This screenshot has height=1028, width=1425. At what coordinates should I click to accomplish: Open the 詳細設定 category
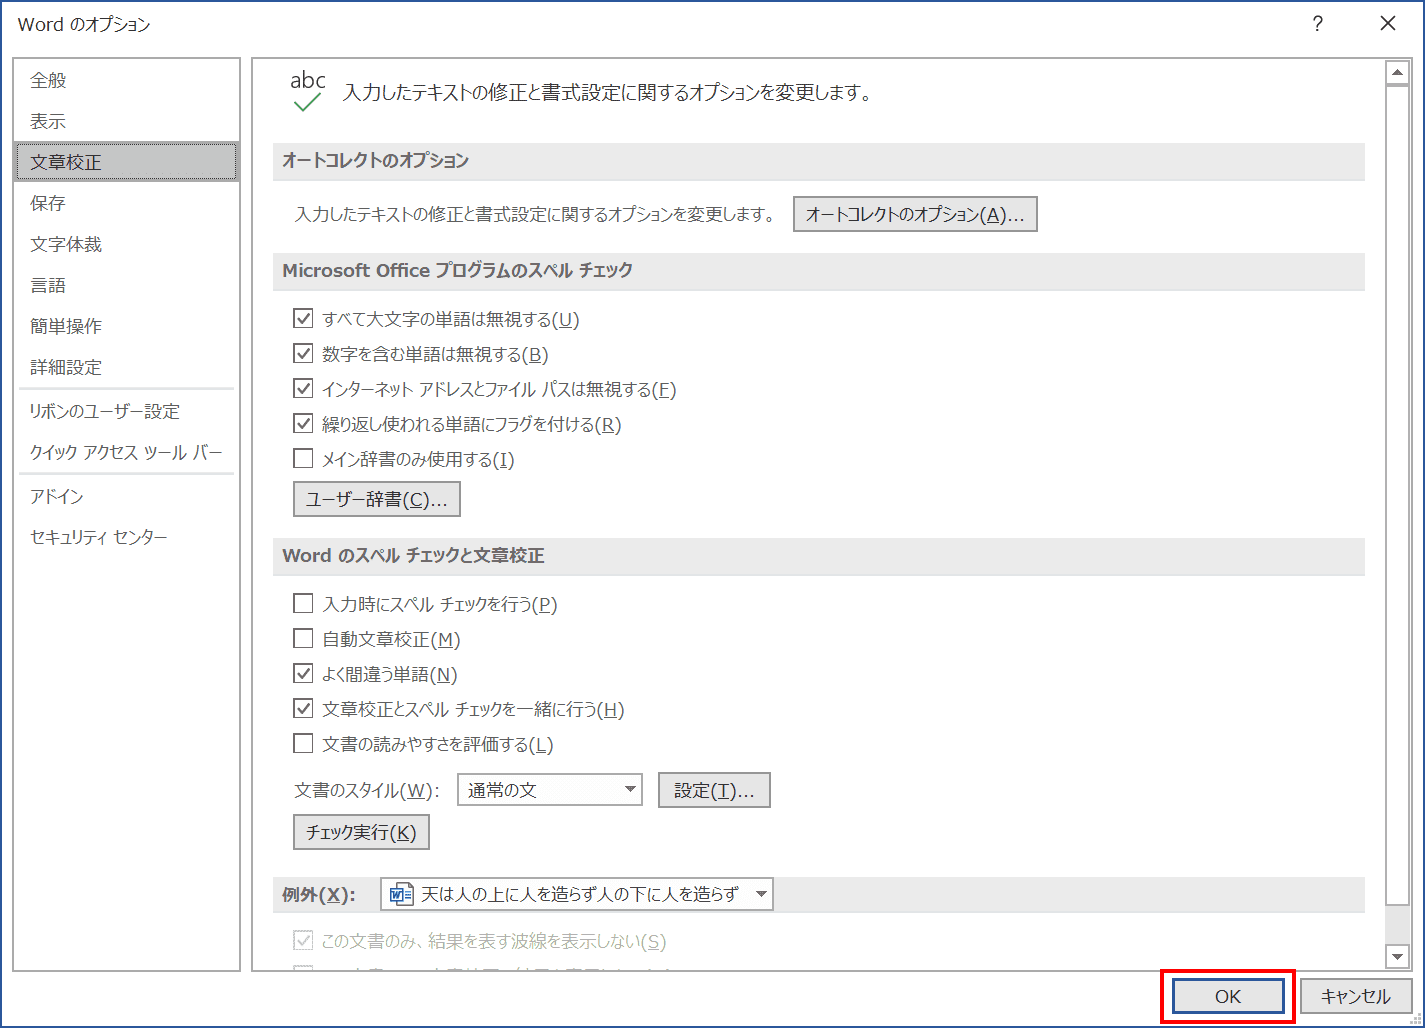(127, 367)
